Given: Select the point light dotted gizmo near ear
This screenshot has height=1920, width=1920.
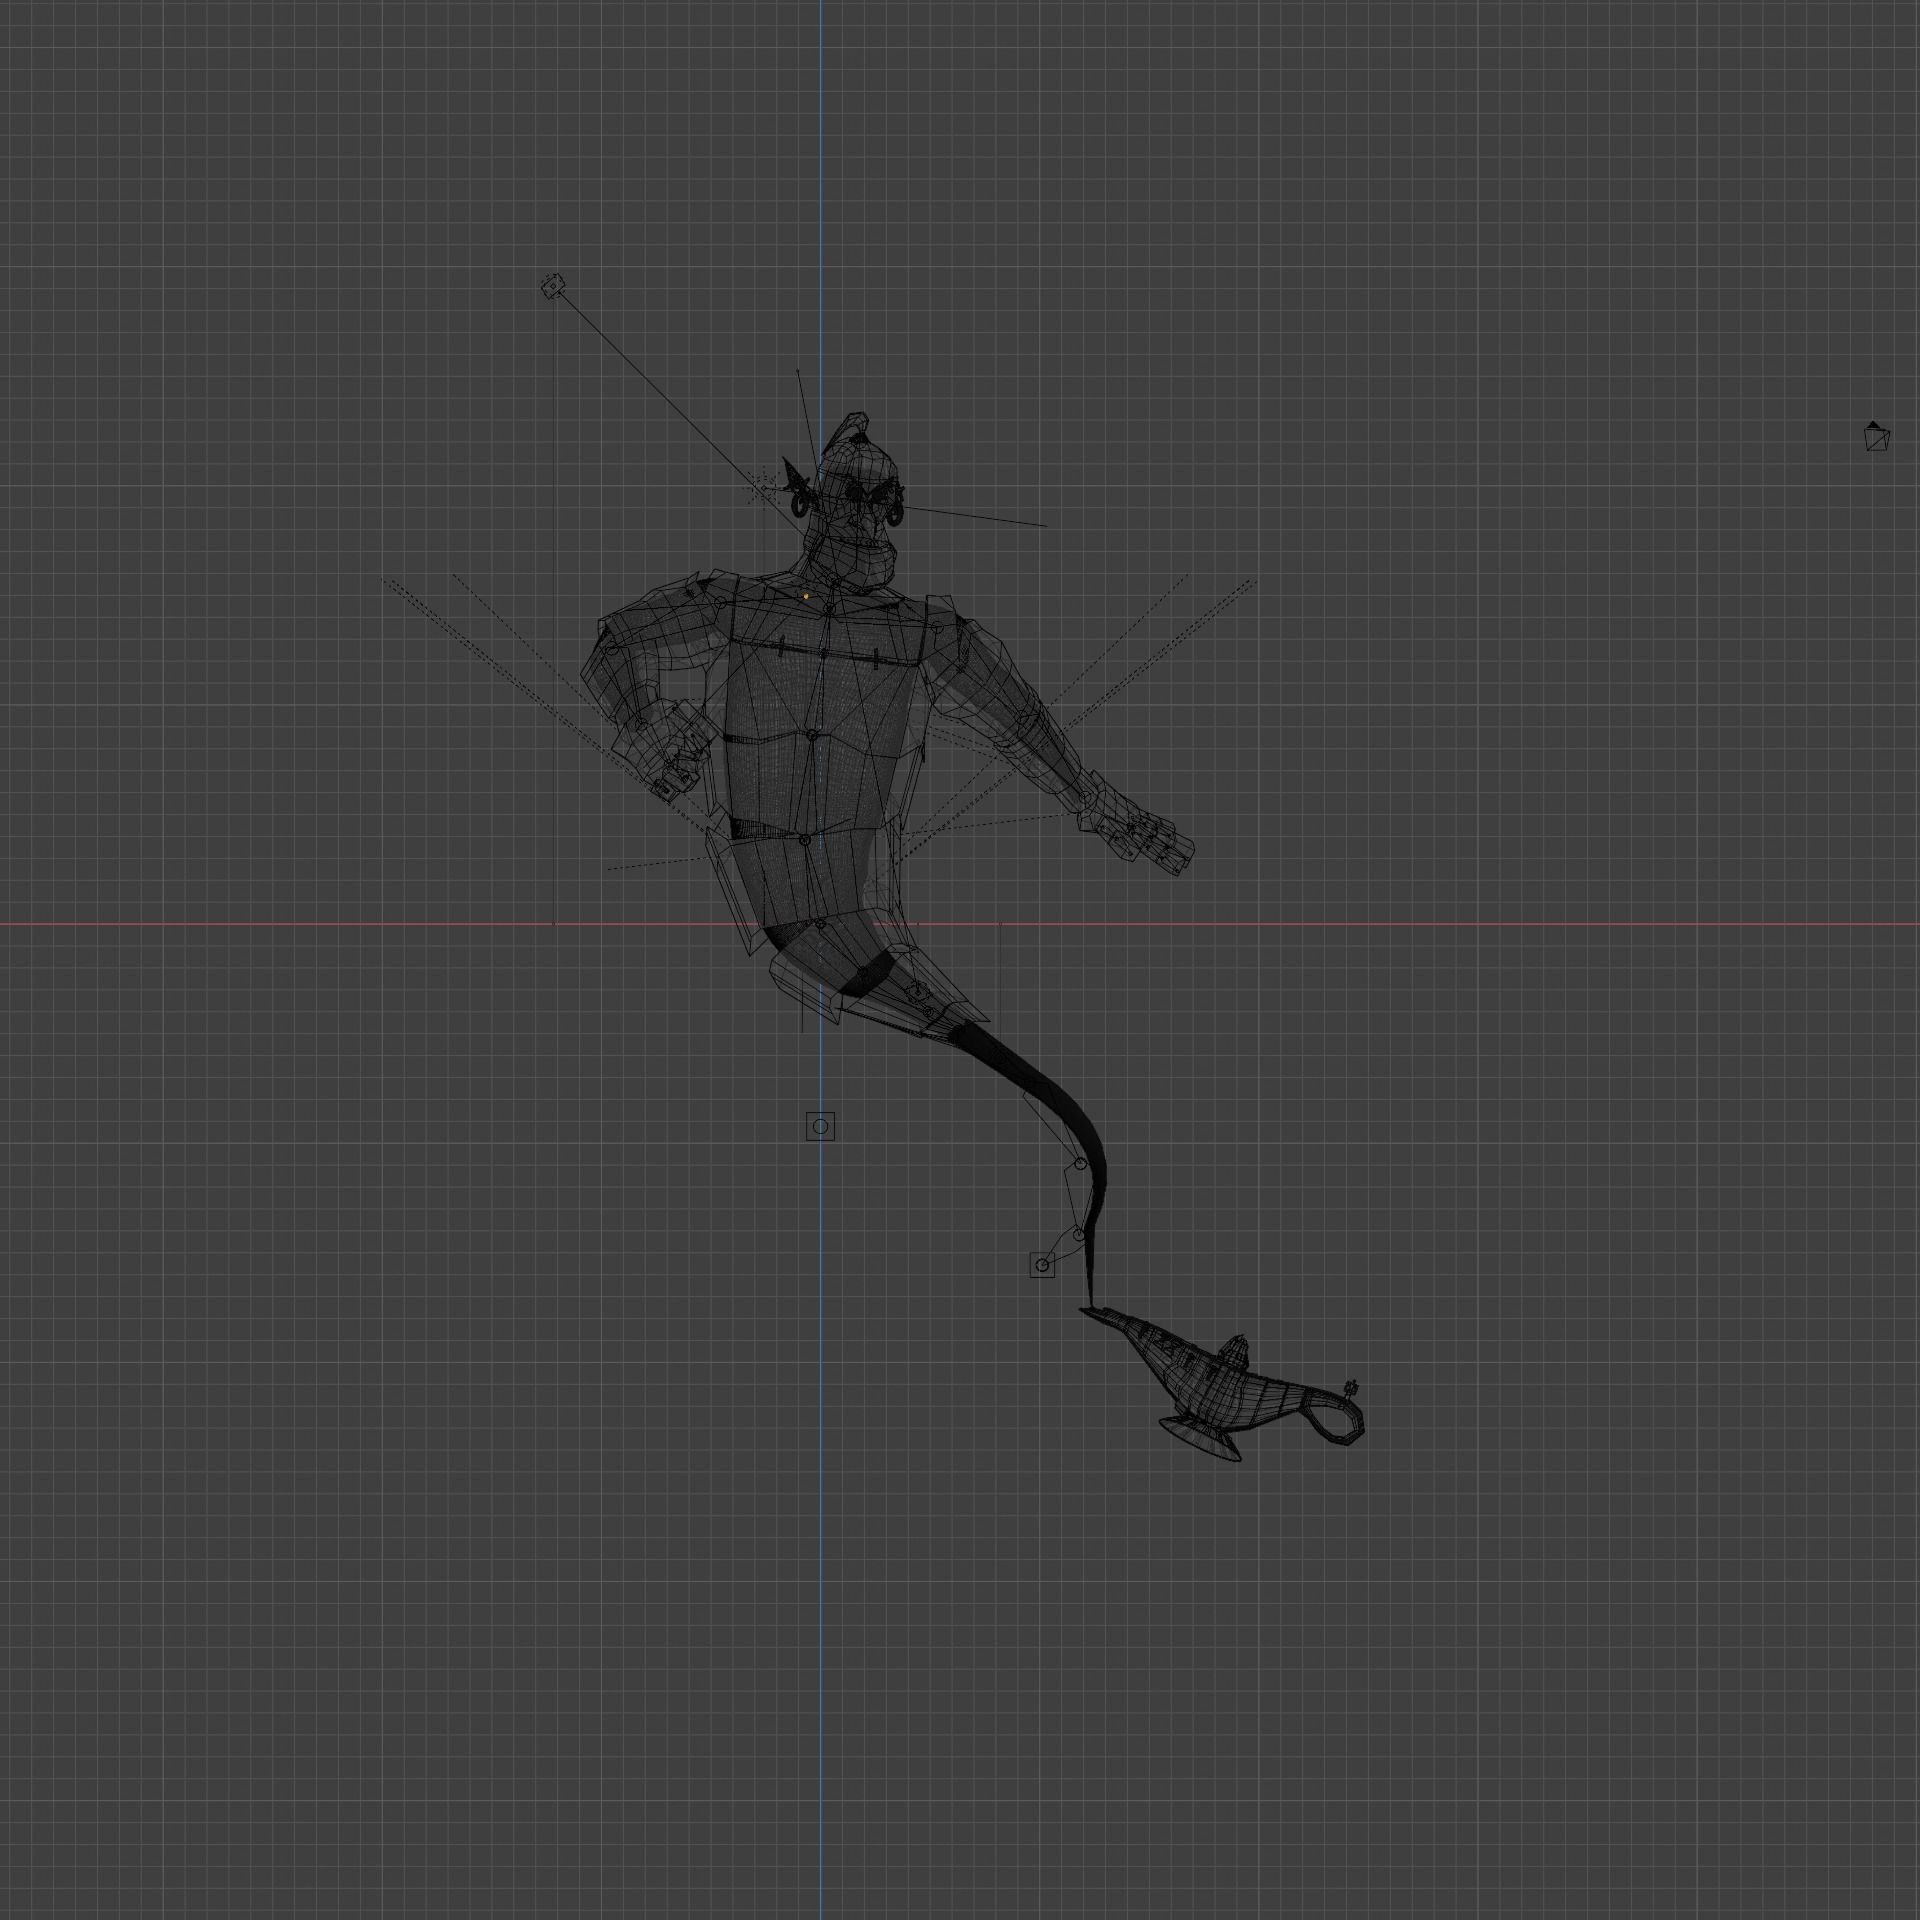Looking at the screenshot, I should (x=762, y=489).
